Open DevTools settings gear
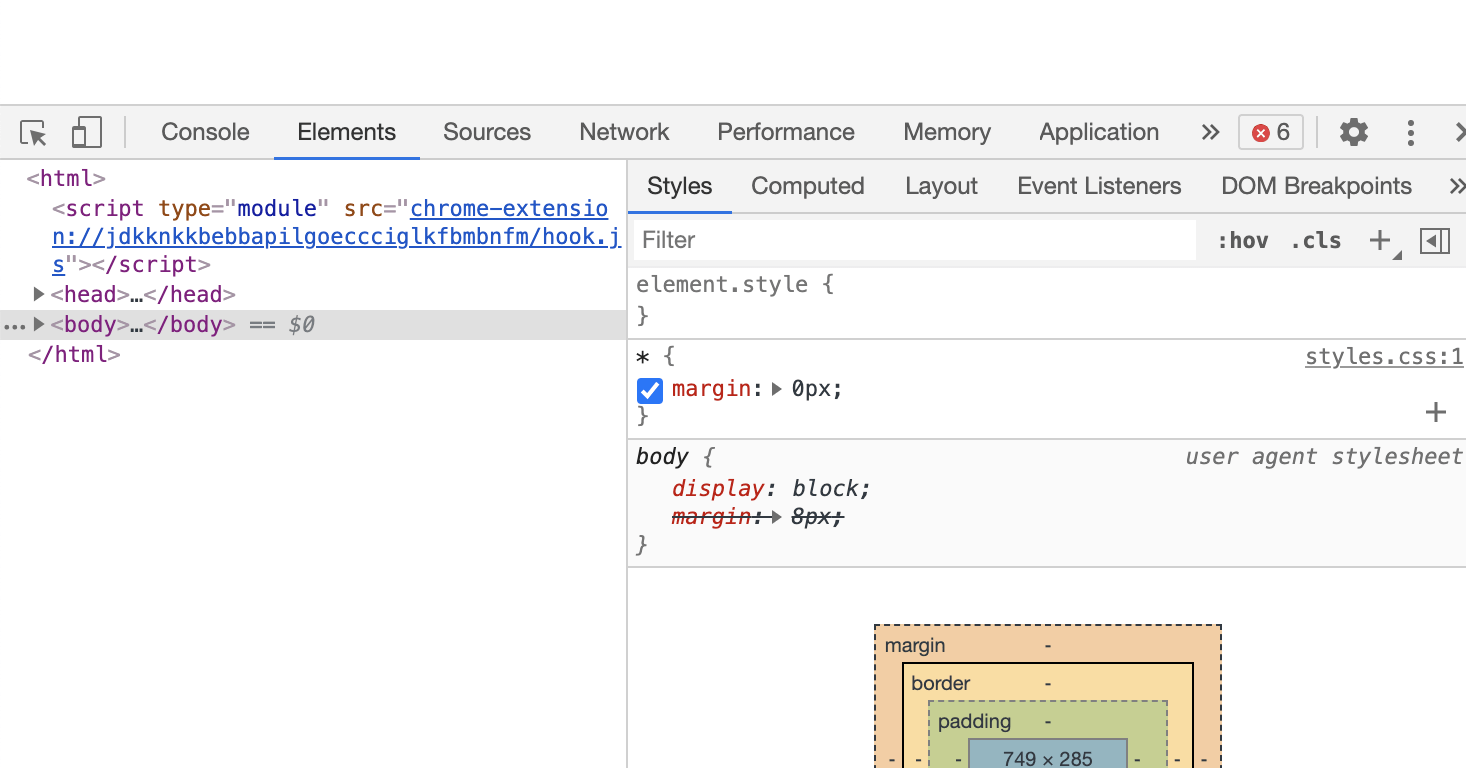1466x768 pixels. [1354, 132]
